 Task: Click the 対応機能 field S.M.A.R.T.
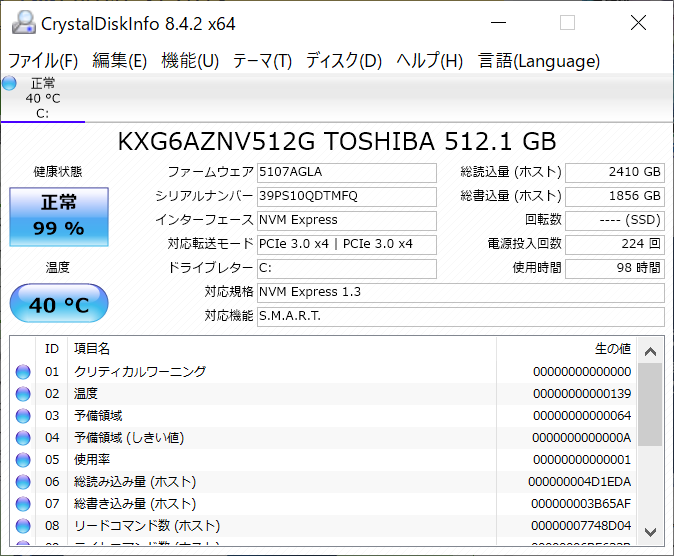click(x=461, y=317)
